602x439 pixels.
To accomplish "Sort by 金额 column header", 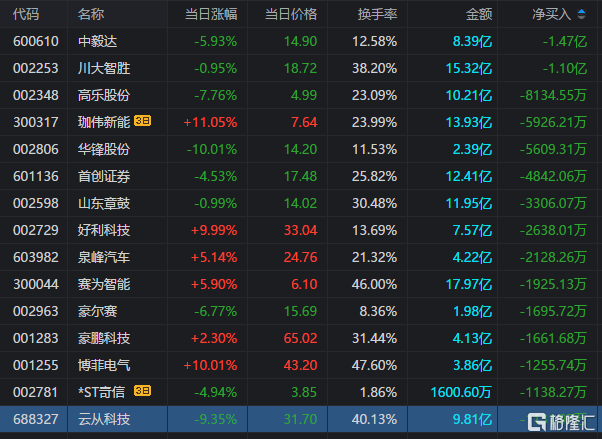I will [x=479, y=14].
